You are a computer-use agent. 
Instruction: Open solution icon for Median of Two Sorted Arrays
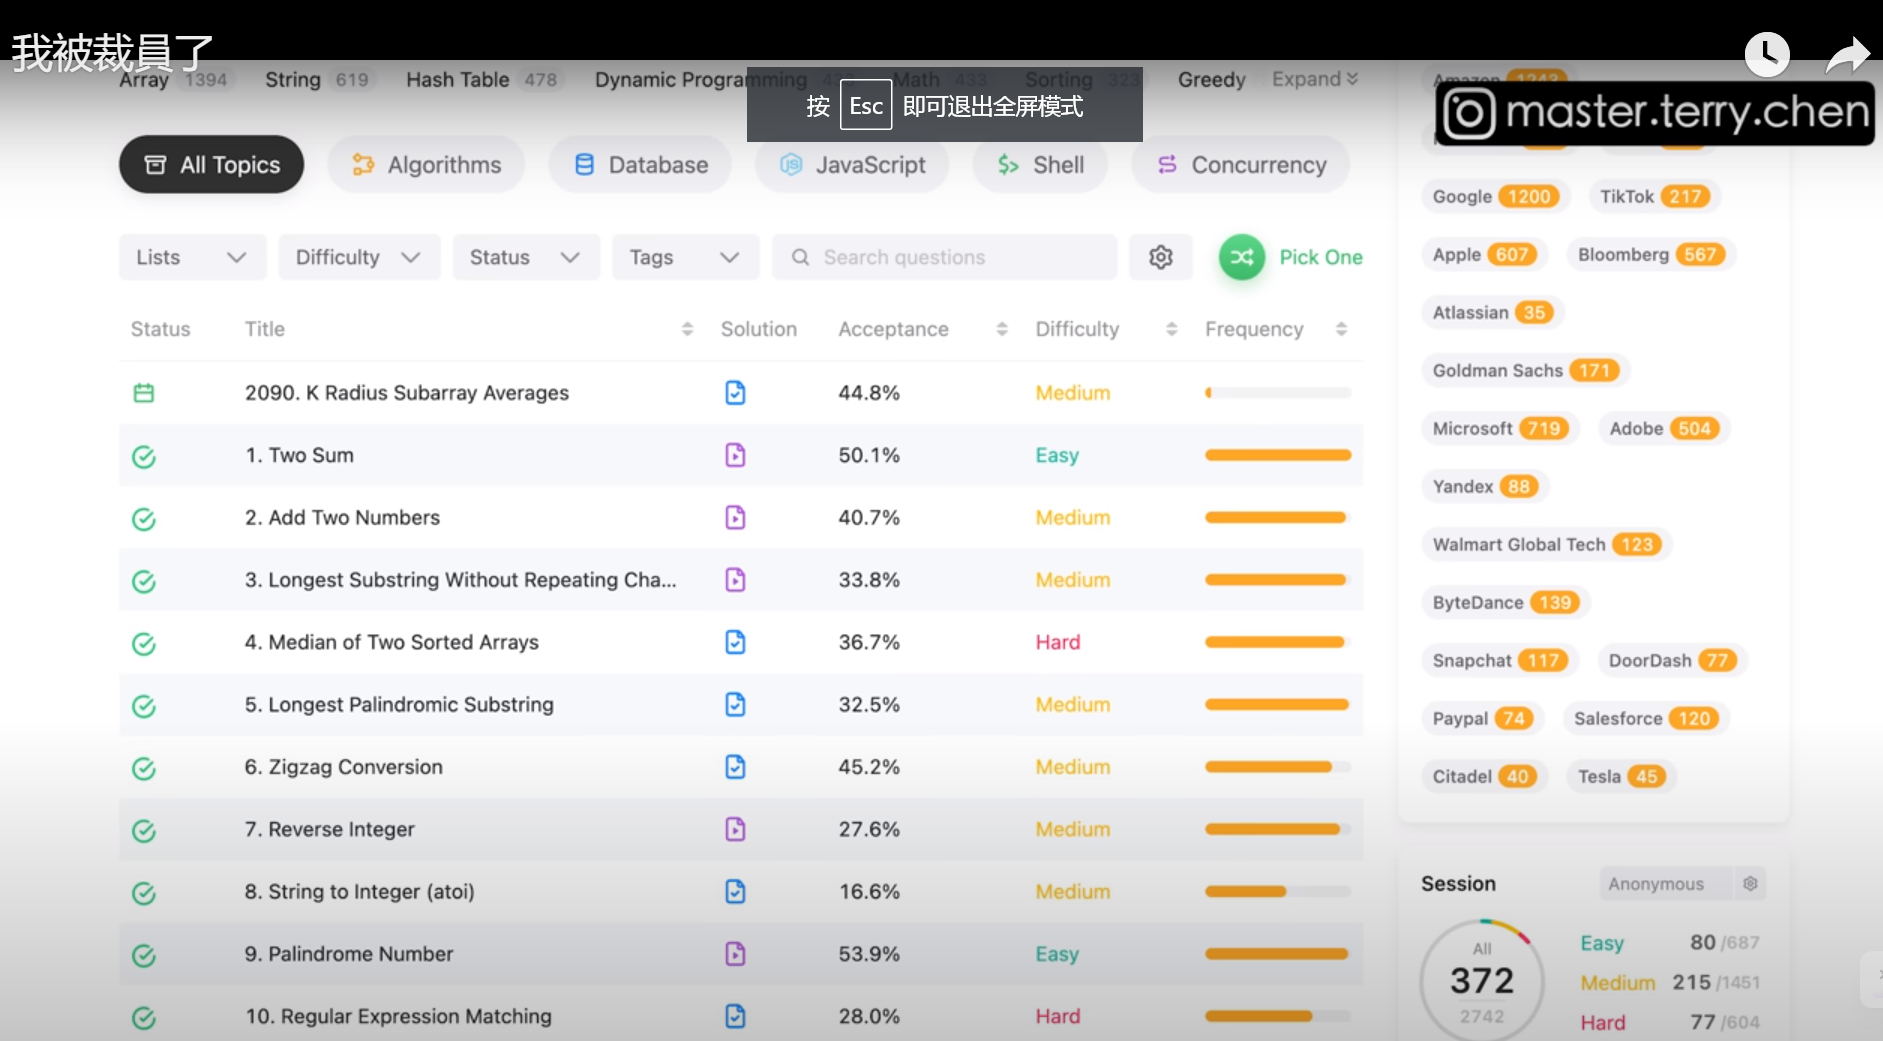(x=735, y=642)
